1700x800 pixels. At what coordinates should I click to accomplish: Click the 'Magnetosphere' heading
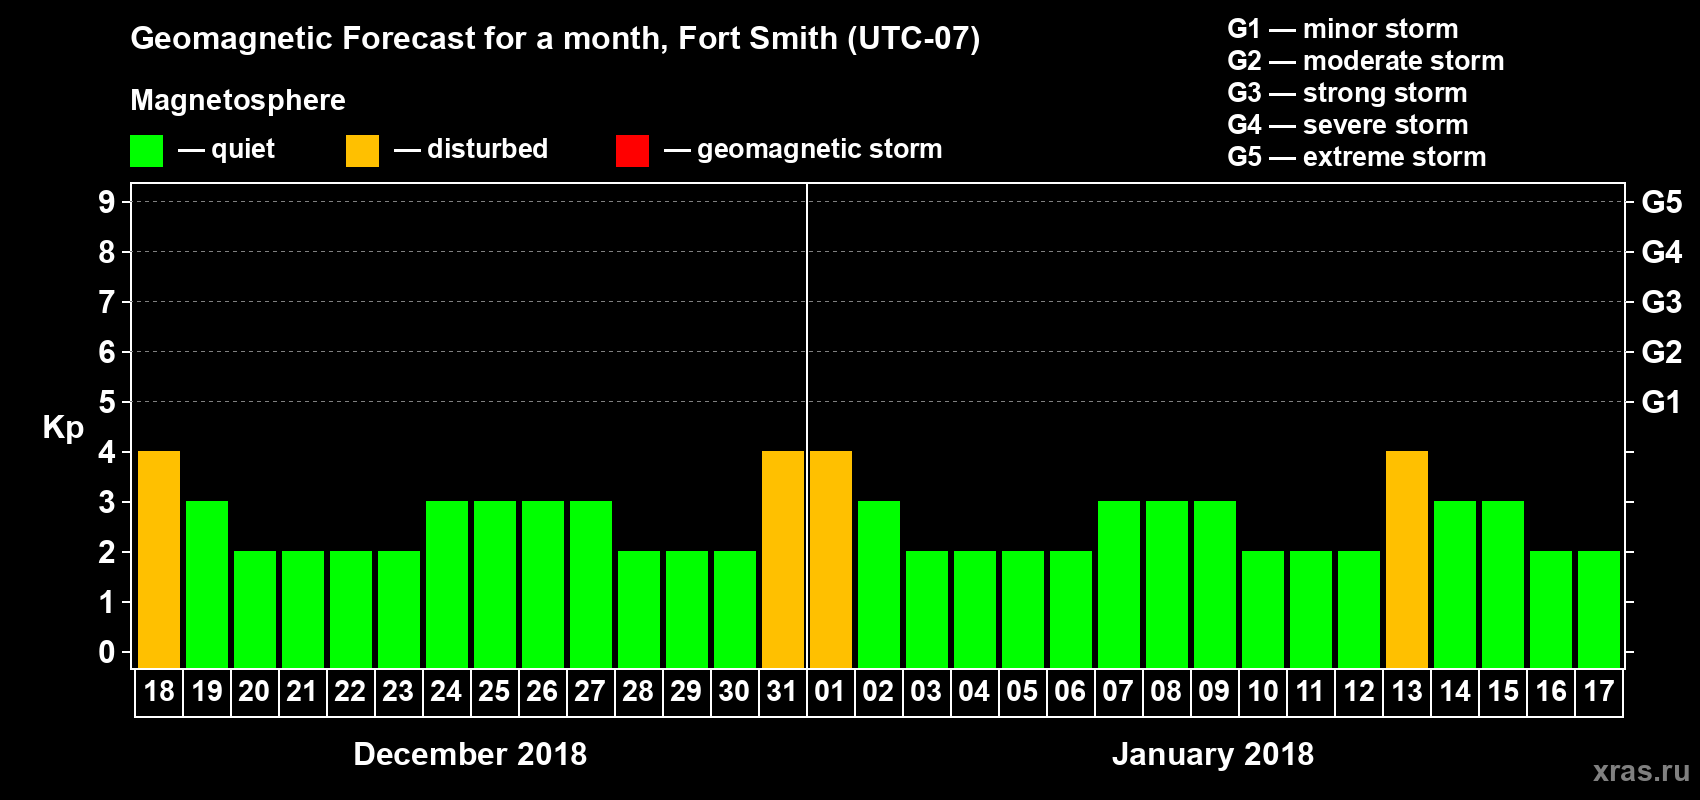pyautogui.click(x=238, y=100)
